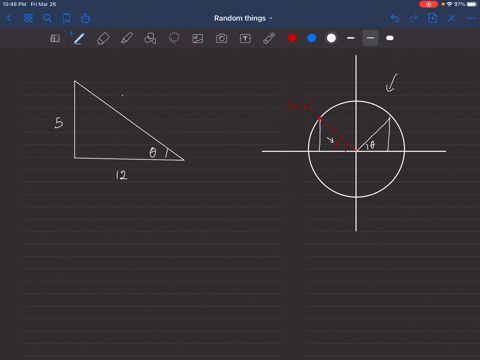Select the Lasso selection tool

click(x=174, y=38)
